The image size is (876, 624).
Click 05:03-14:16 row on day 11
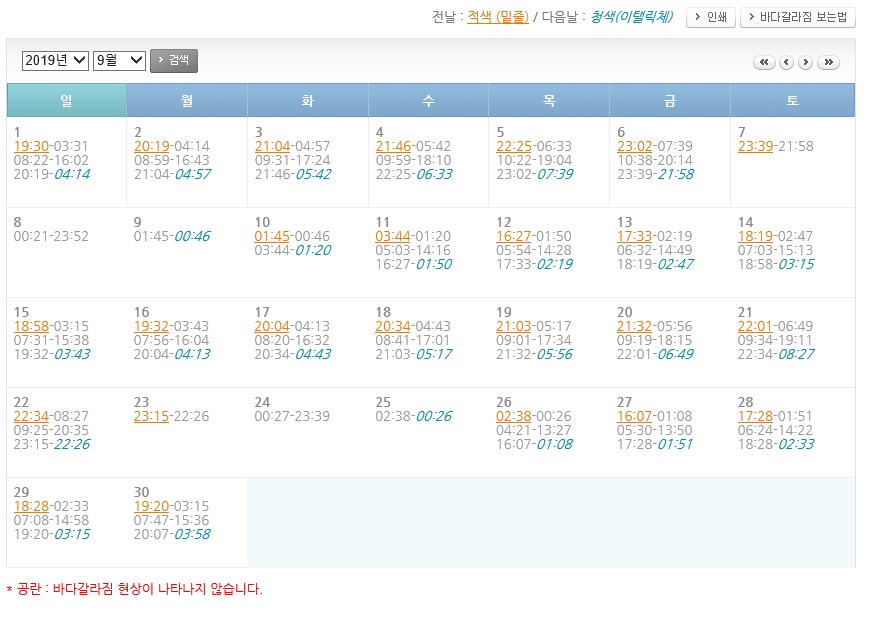(x=413, y=250)
